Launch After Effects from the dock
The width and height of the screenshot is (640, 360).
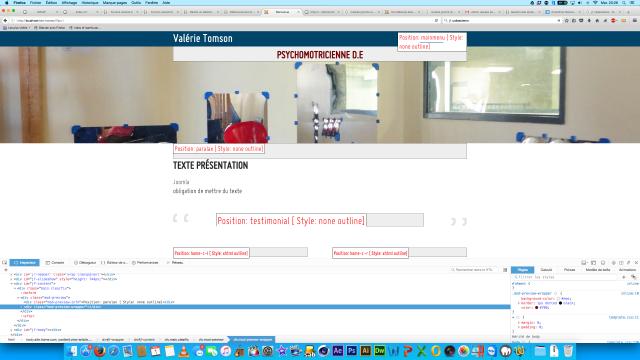click(x=338, y=351)
